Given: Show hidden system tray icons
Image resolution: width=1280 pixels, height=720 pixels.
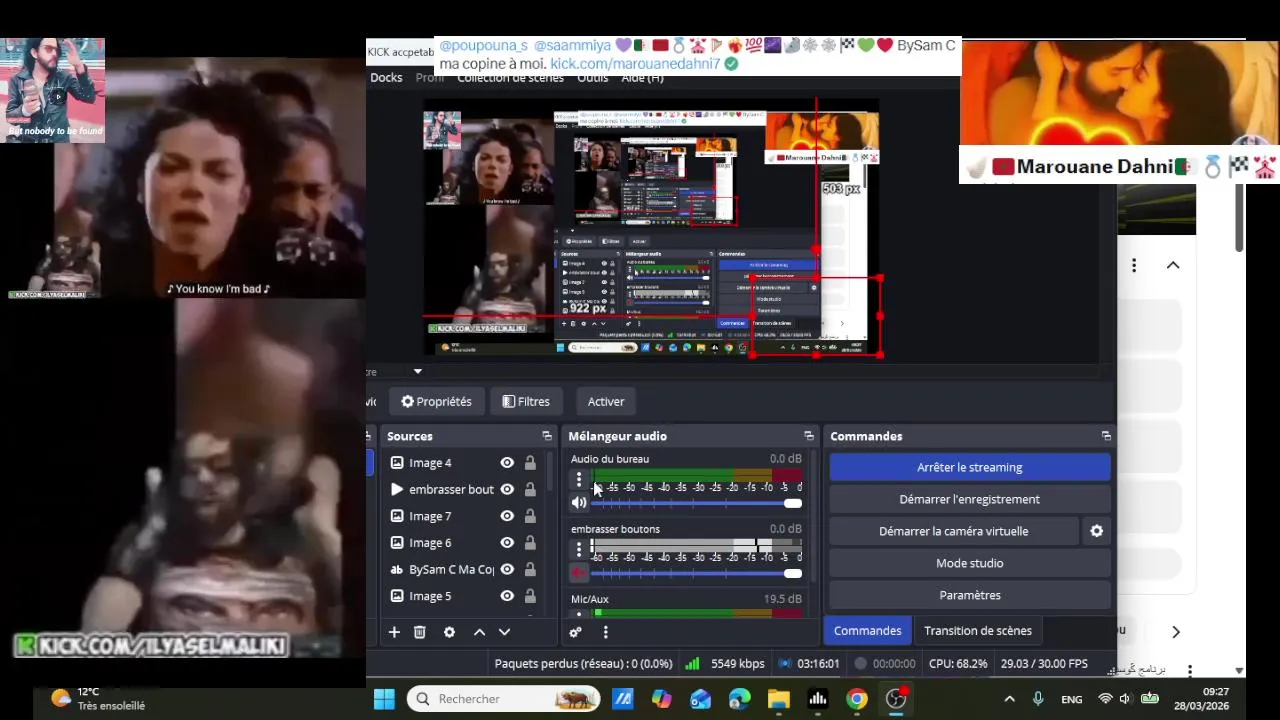Looking at the screenshot, I should (1009, 699).
